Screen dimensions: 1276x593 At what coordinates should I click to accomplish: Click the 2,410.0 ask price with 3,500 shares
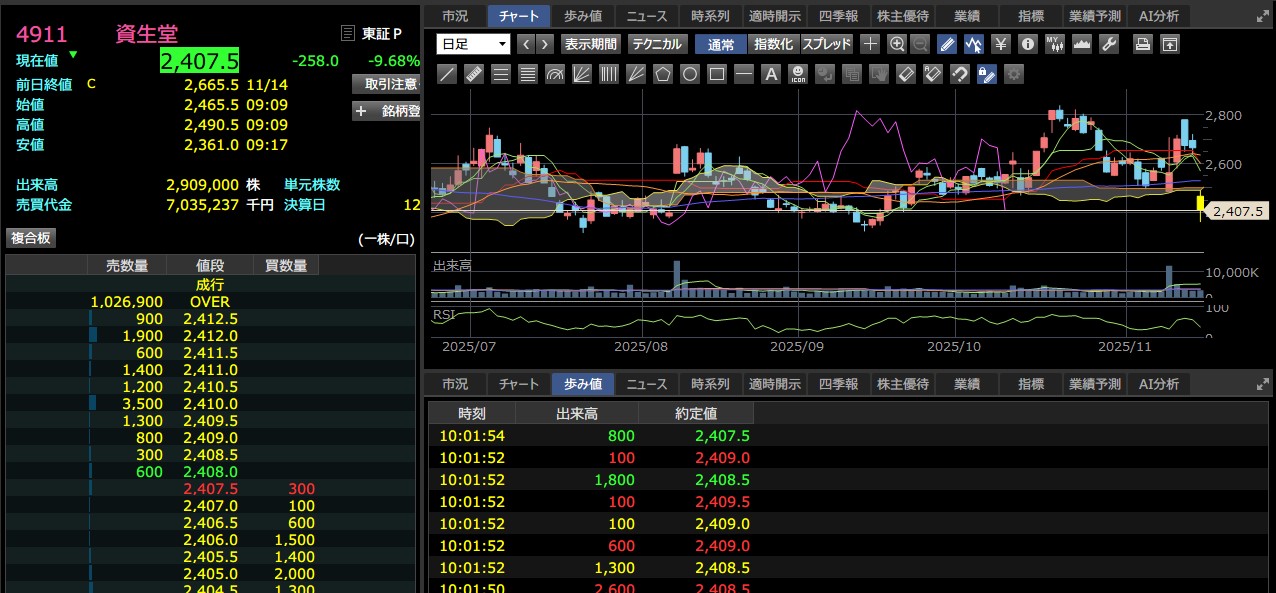coord(210,404)
